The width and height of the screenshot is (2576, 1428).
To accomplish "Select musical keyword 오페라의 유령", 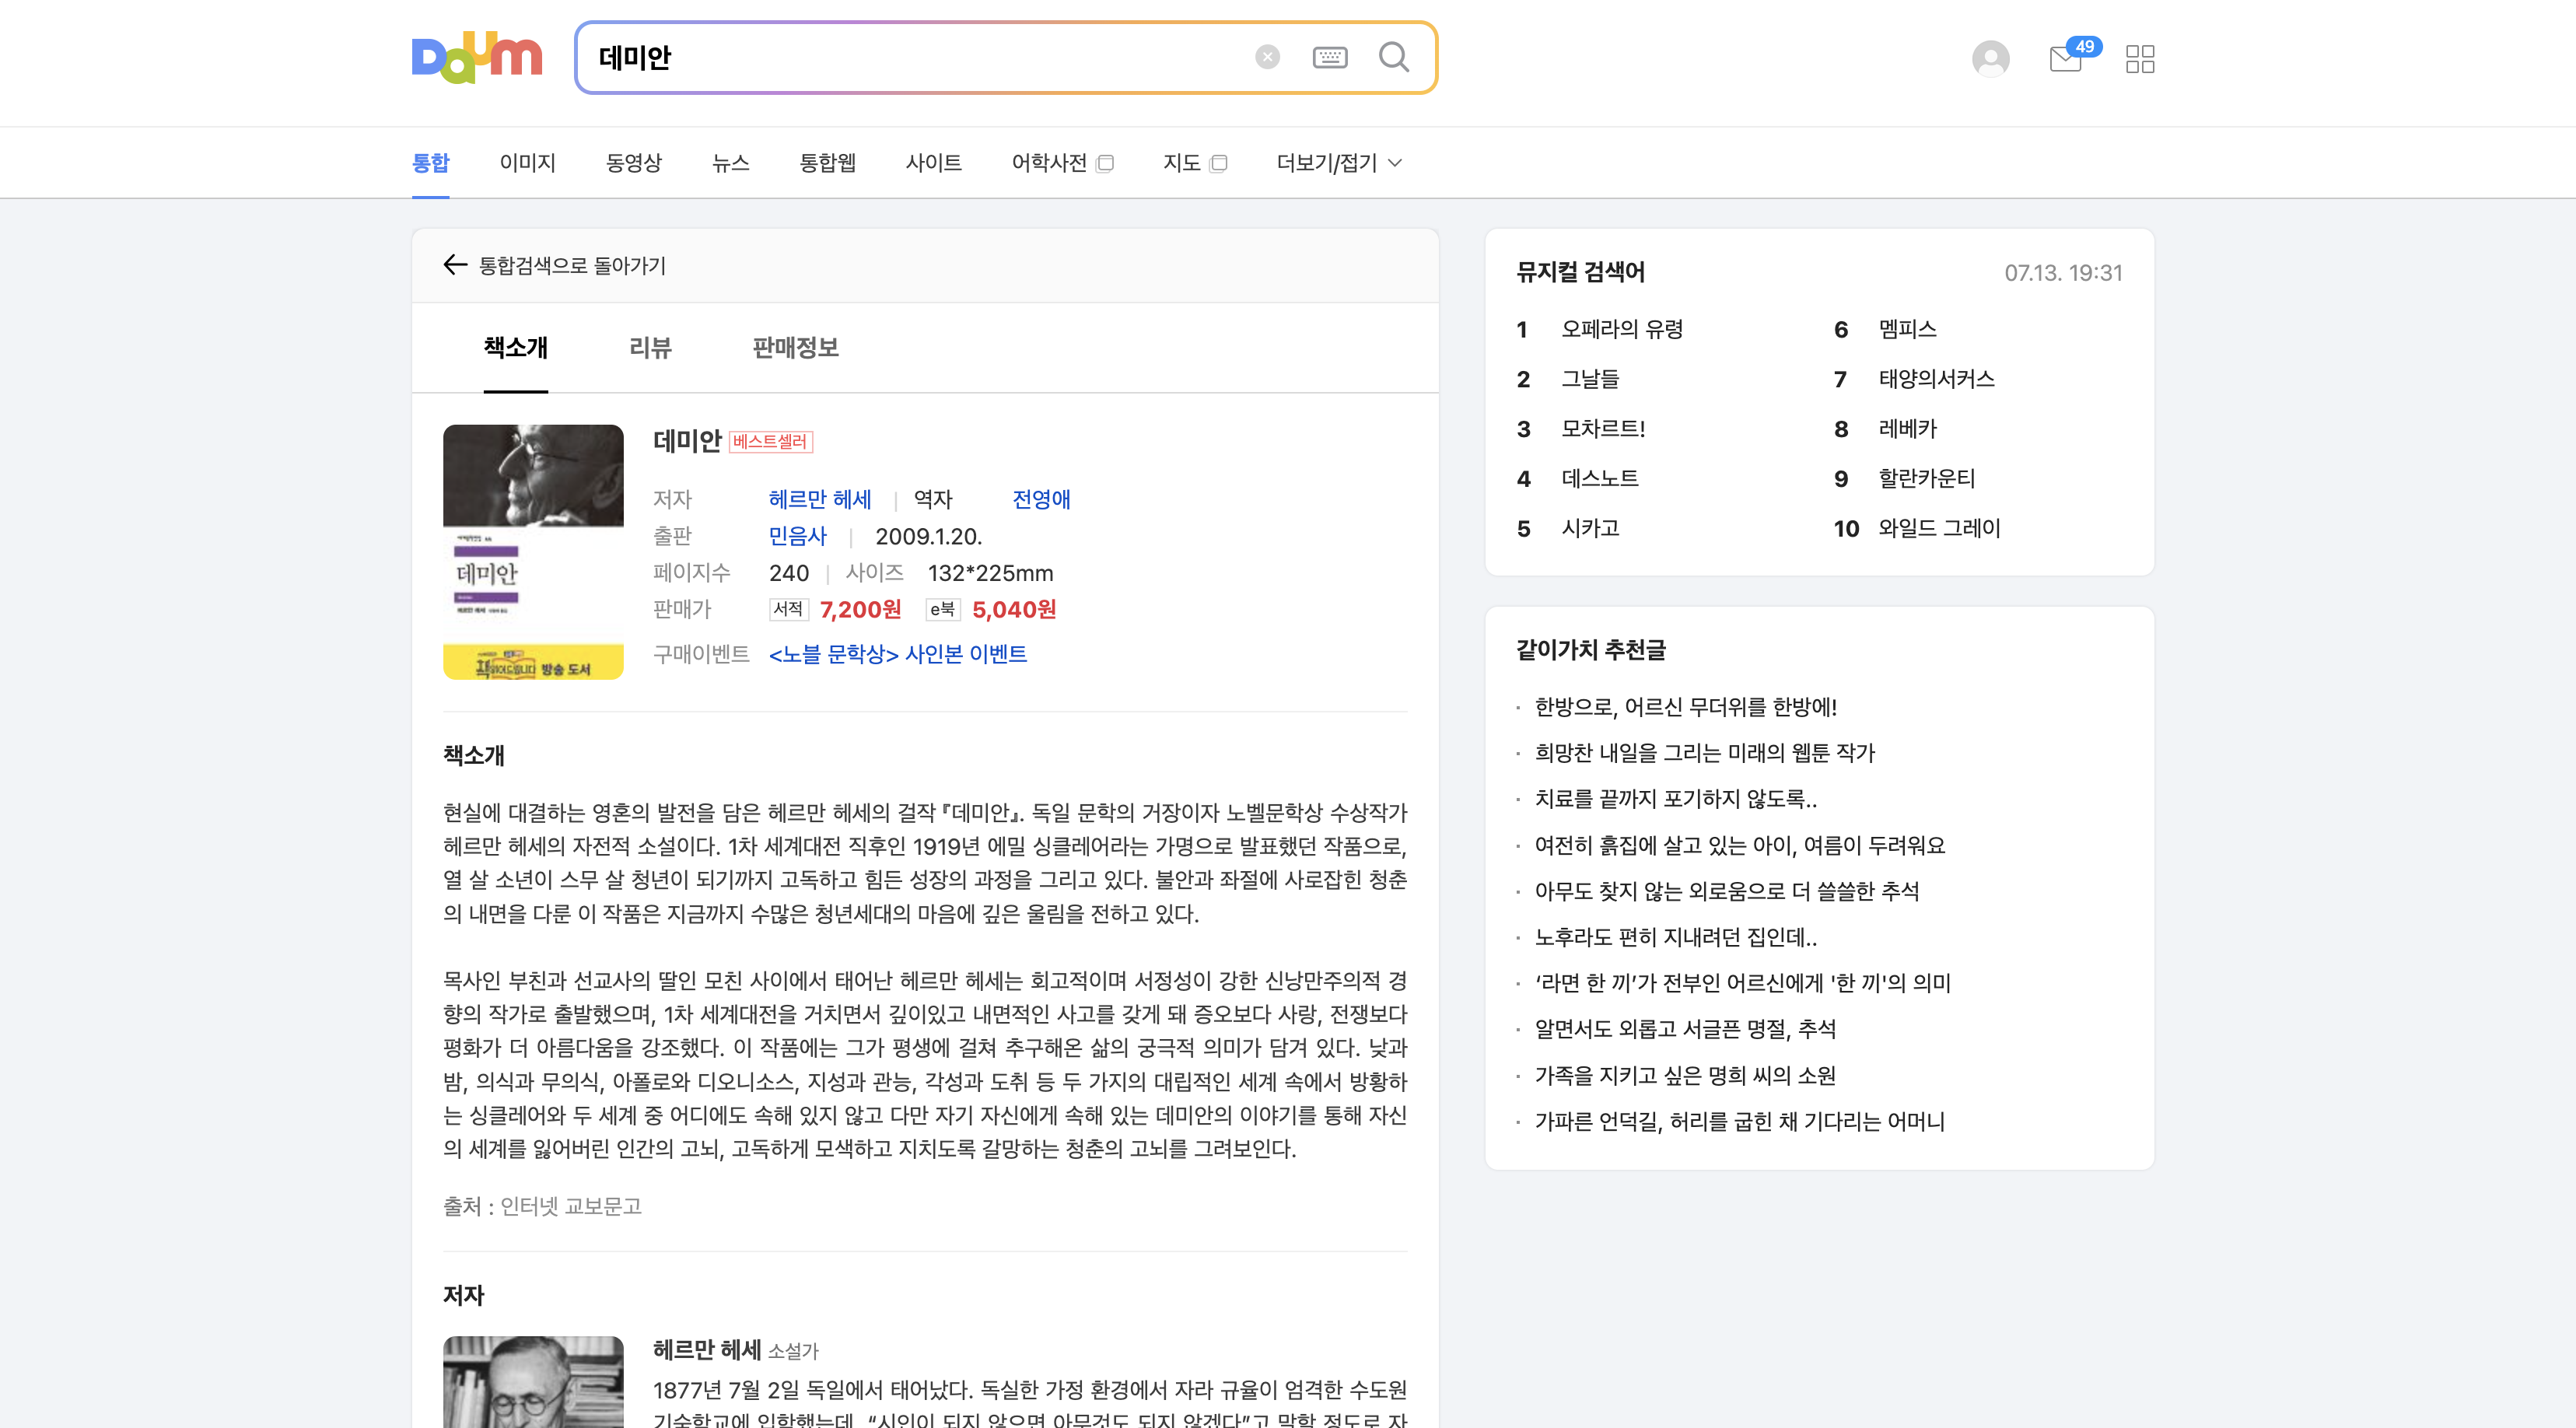I will click(x=1622, y=329).
